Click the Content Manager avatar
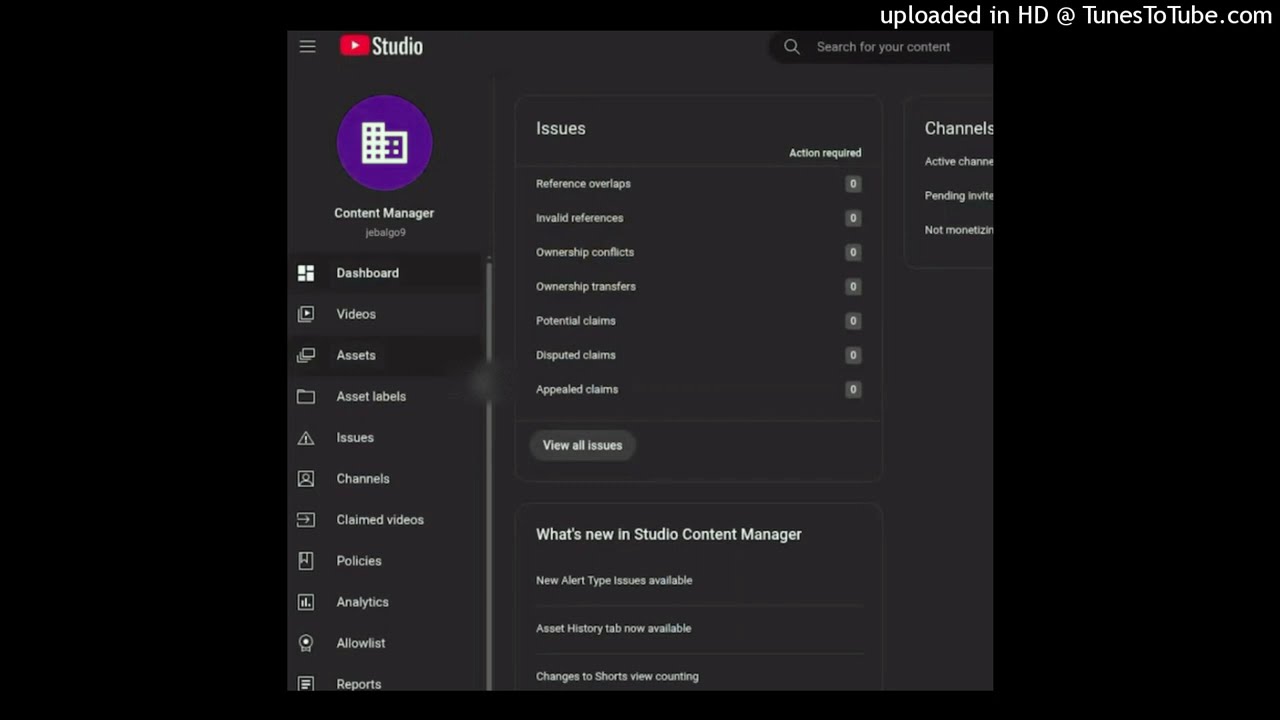 tap(385, 143)
